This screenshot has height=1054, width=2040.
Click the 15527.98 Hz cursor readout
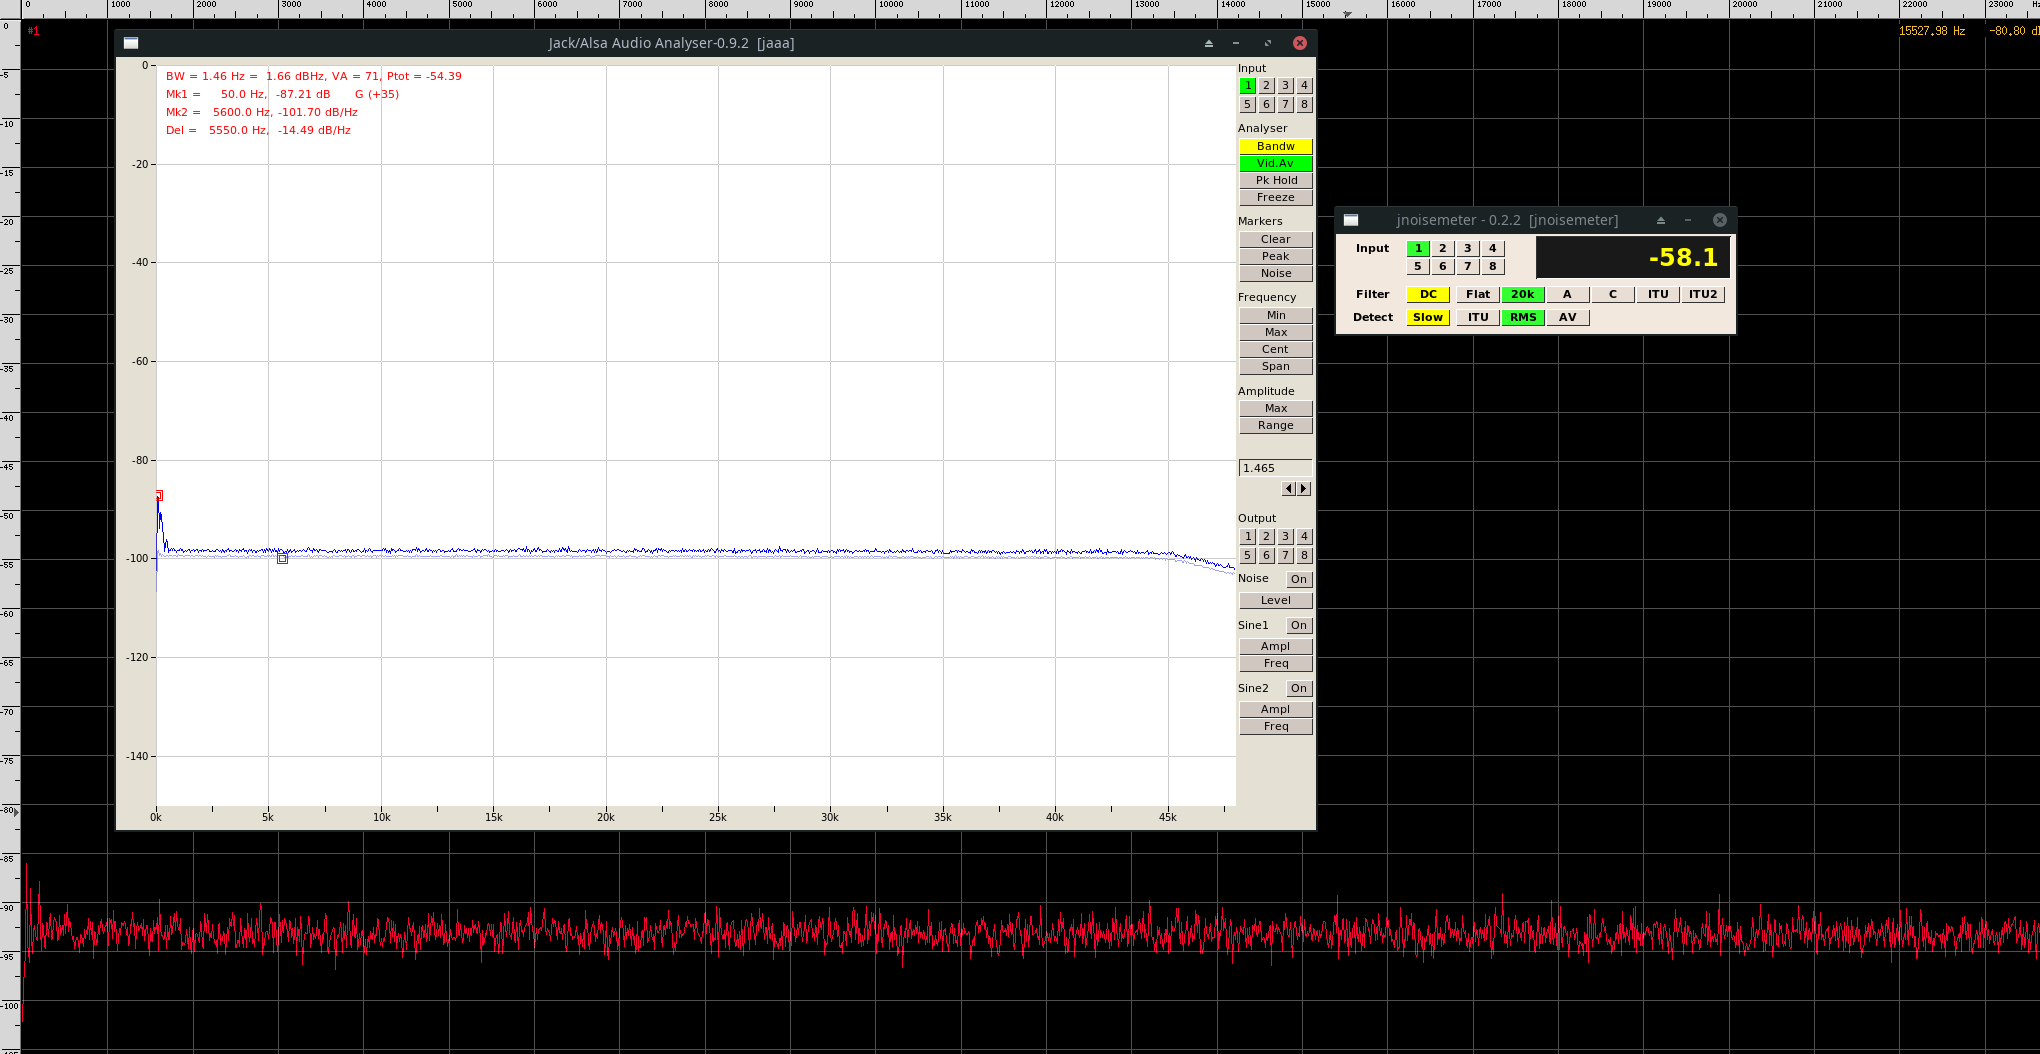pos(1932,31)
